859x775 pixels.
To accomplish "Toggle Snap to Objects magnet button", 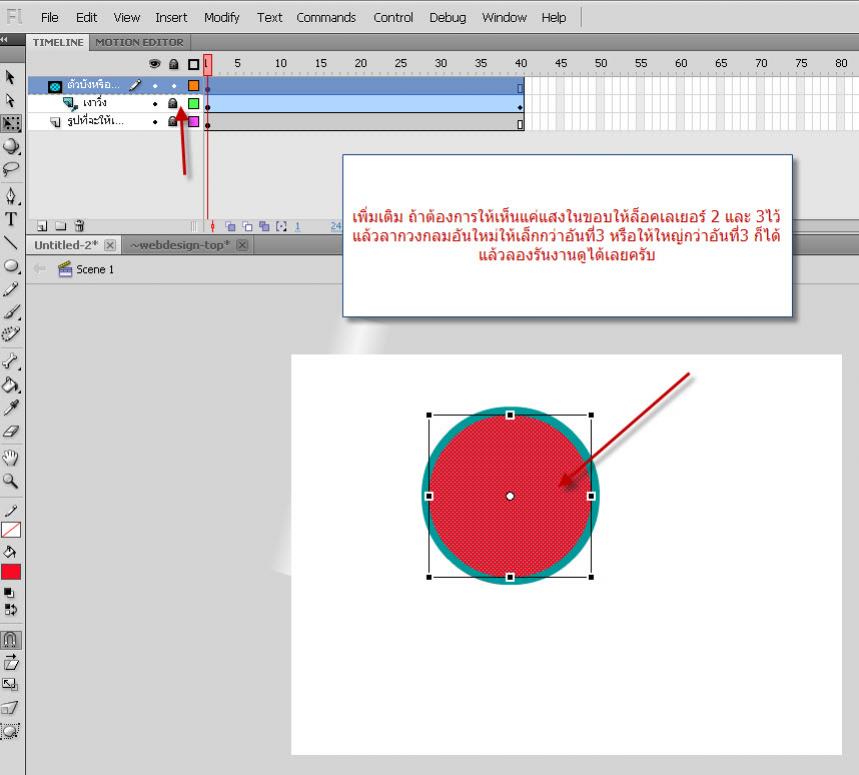I will 11,640.
